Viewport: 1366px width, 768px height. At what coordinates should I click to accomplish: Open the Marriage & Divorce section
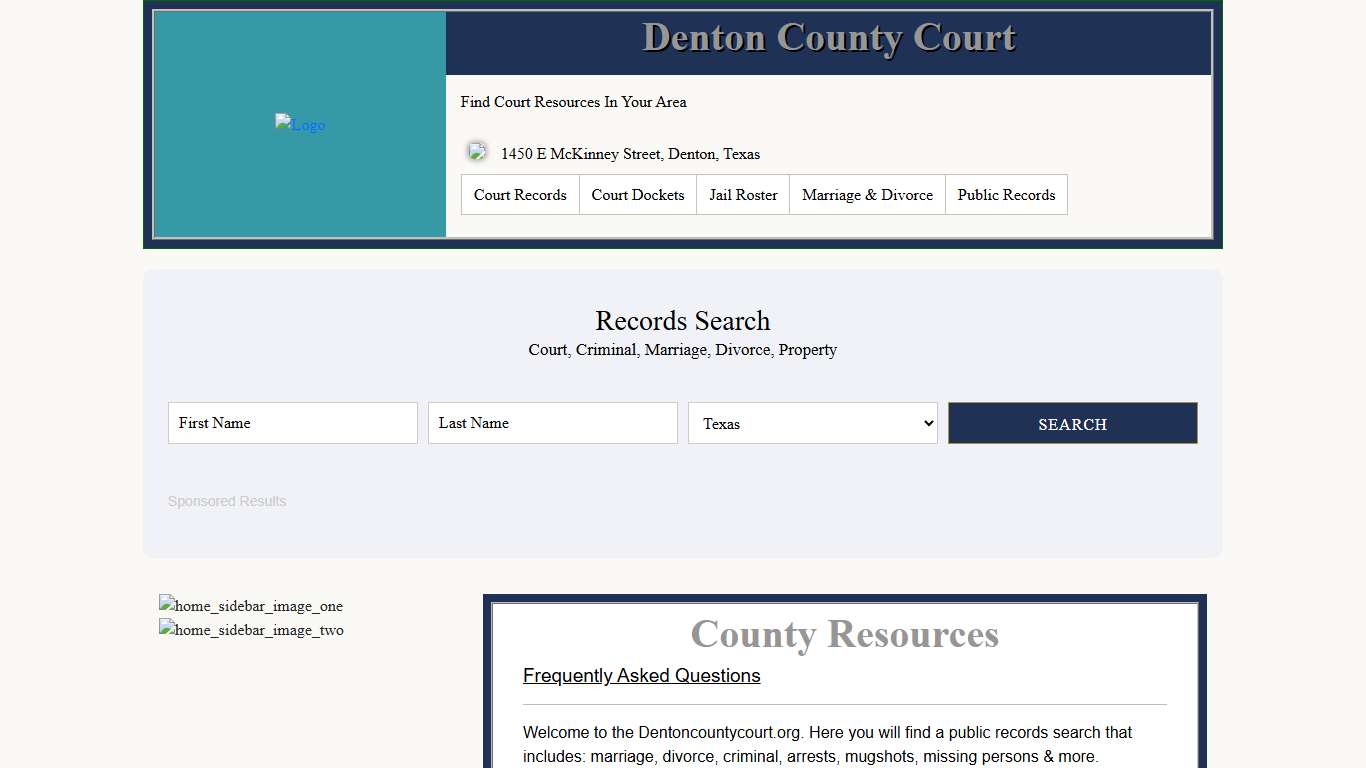point(867,194)
